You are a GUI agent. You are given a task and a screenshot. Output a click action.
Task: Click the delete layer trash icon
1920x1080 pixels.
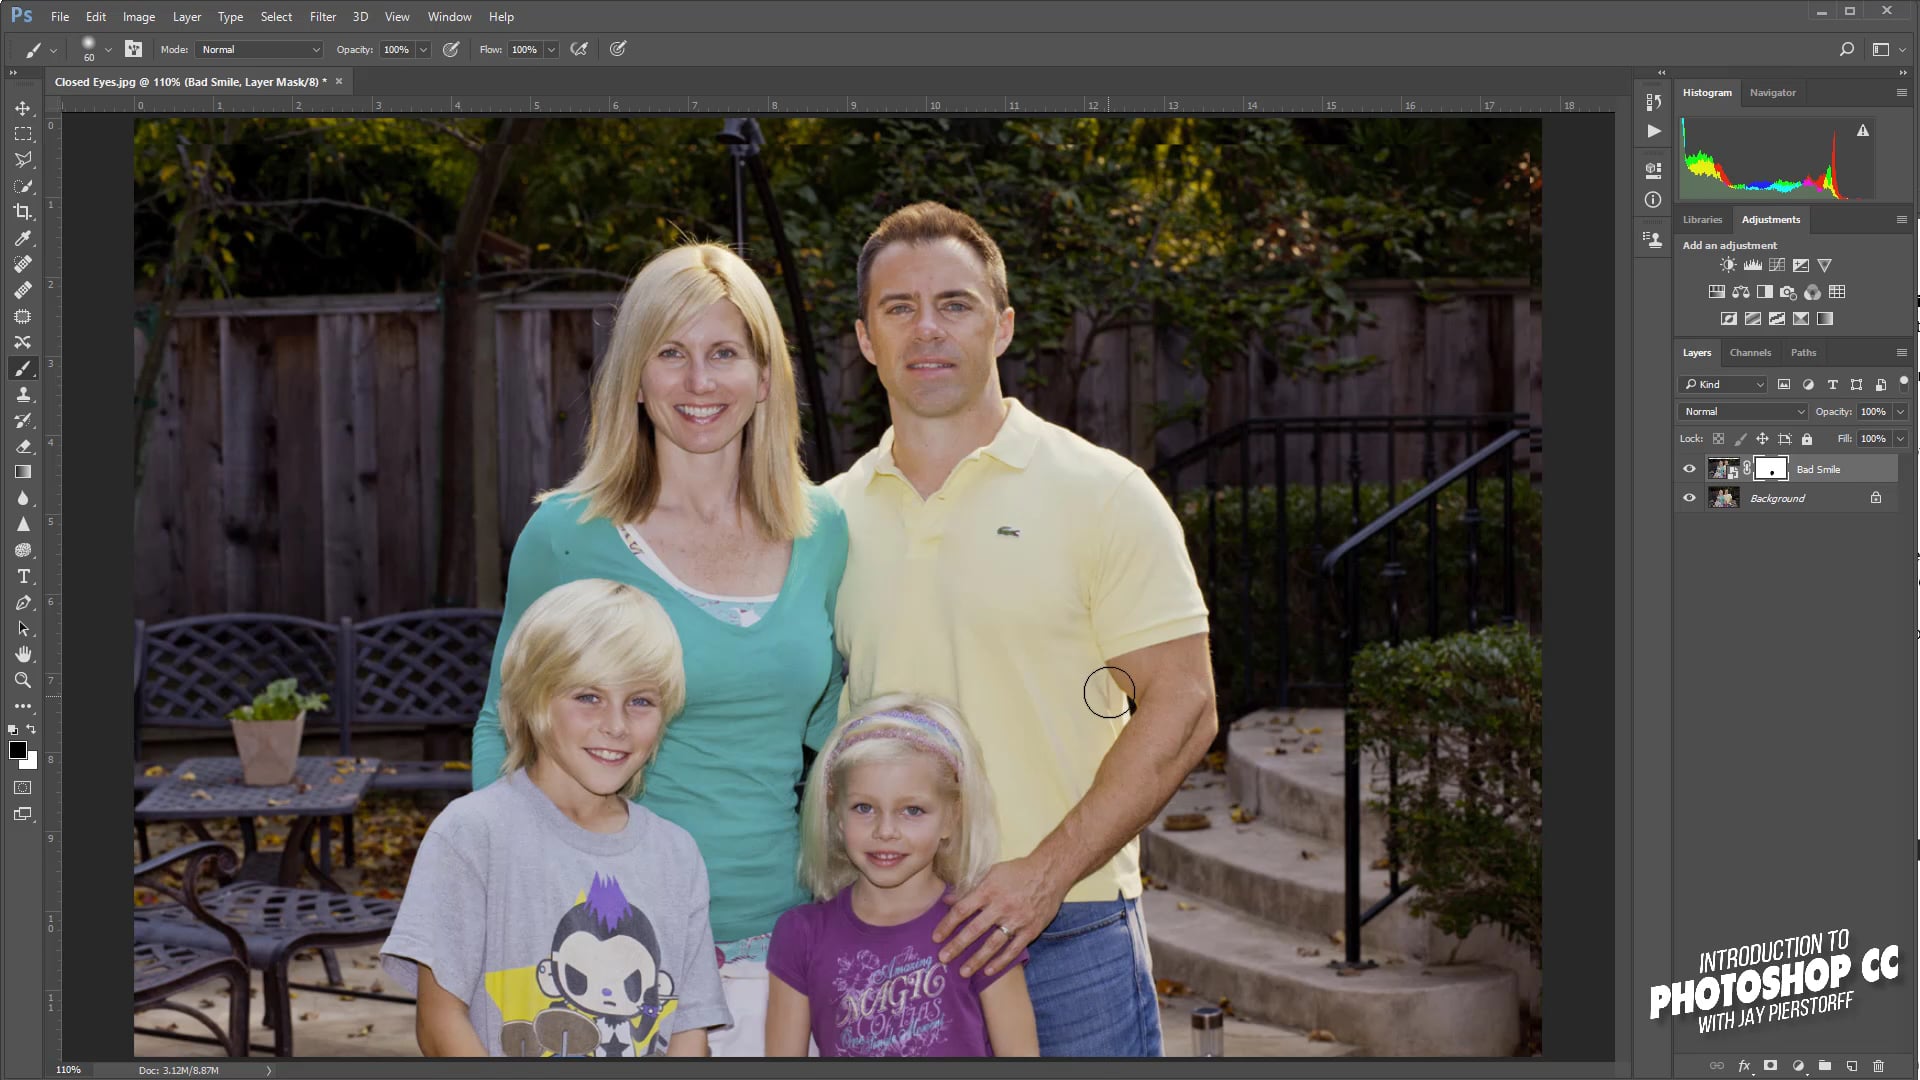[1878, 1066]
